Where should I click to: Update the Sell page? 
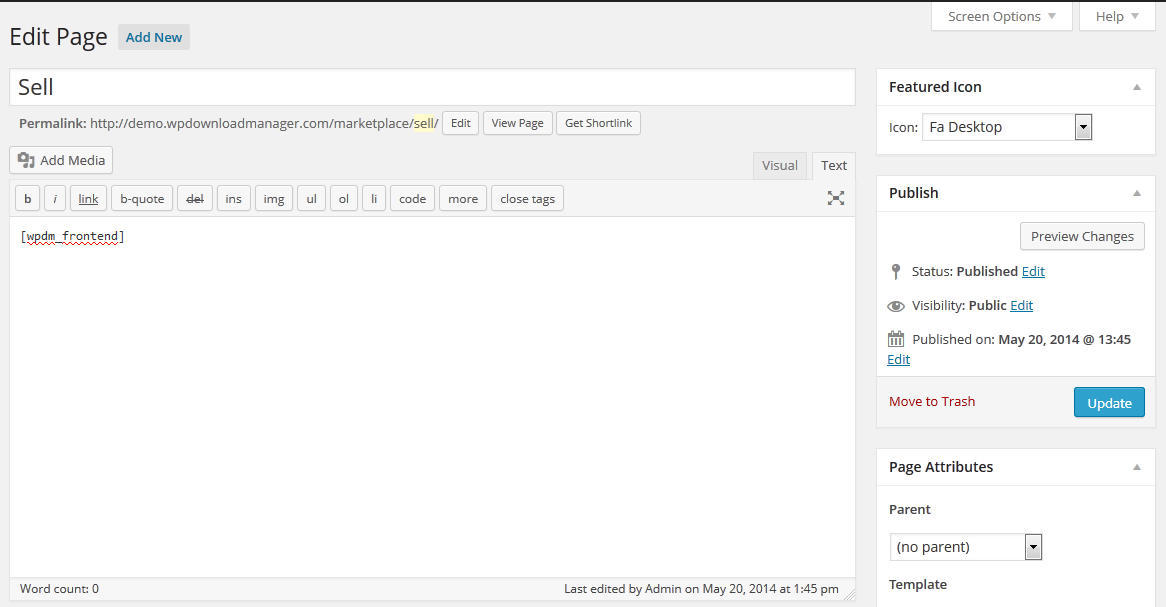click(x=1108, y=401)
